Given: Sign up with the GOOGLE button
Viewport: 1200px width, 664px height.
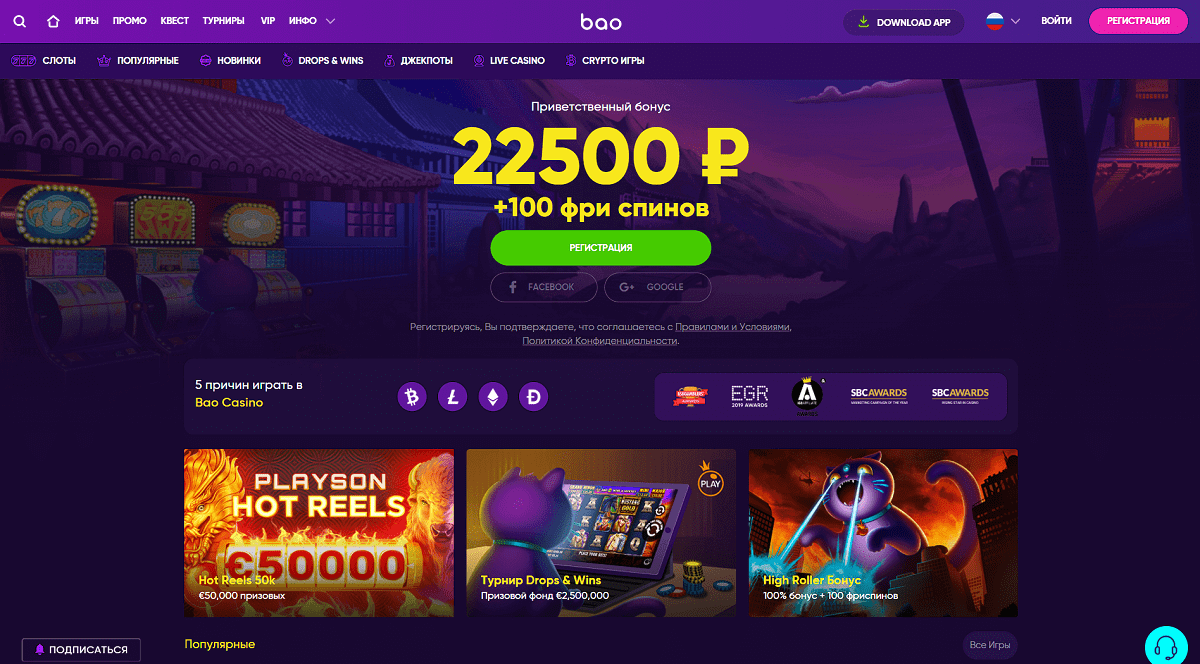Looking at the screenshot, I should 658,287.
